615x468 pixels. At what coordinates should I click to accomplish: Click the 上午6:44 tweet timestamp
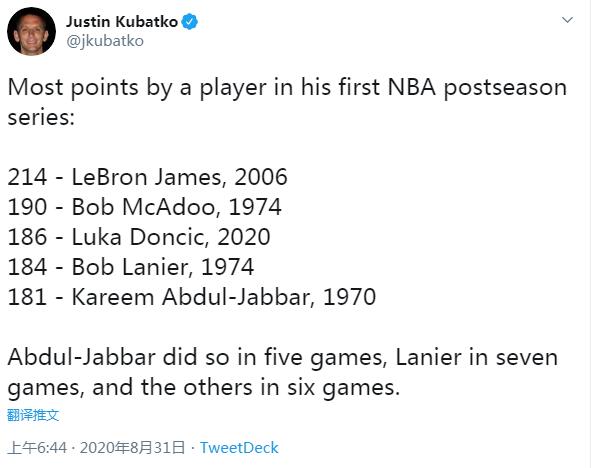[x=37, y=448]
